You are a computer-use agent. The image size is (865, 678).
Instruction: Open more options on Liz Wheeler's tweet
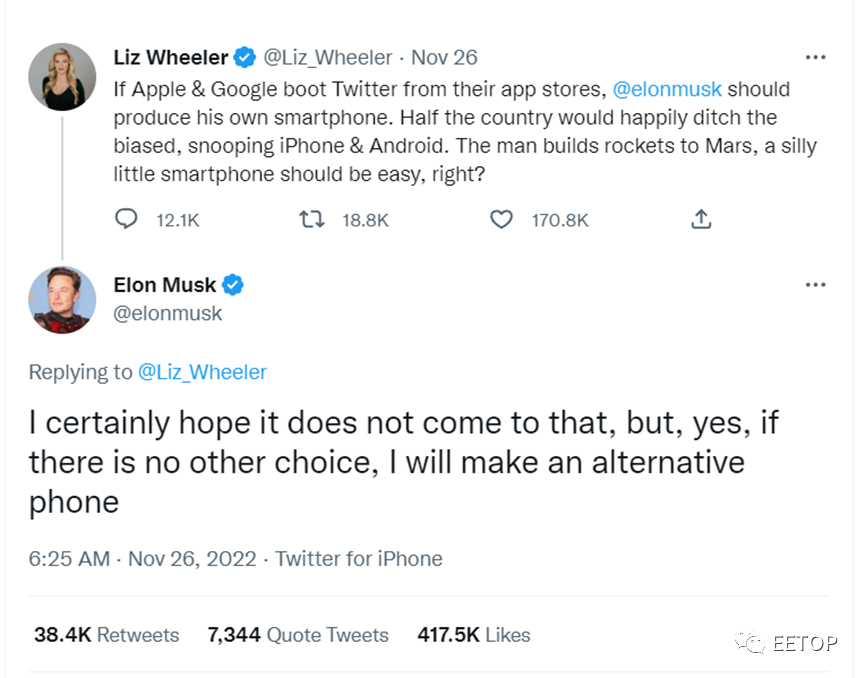(x=816, y=57)
